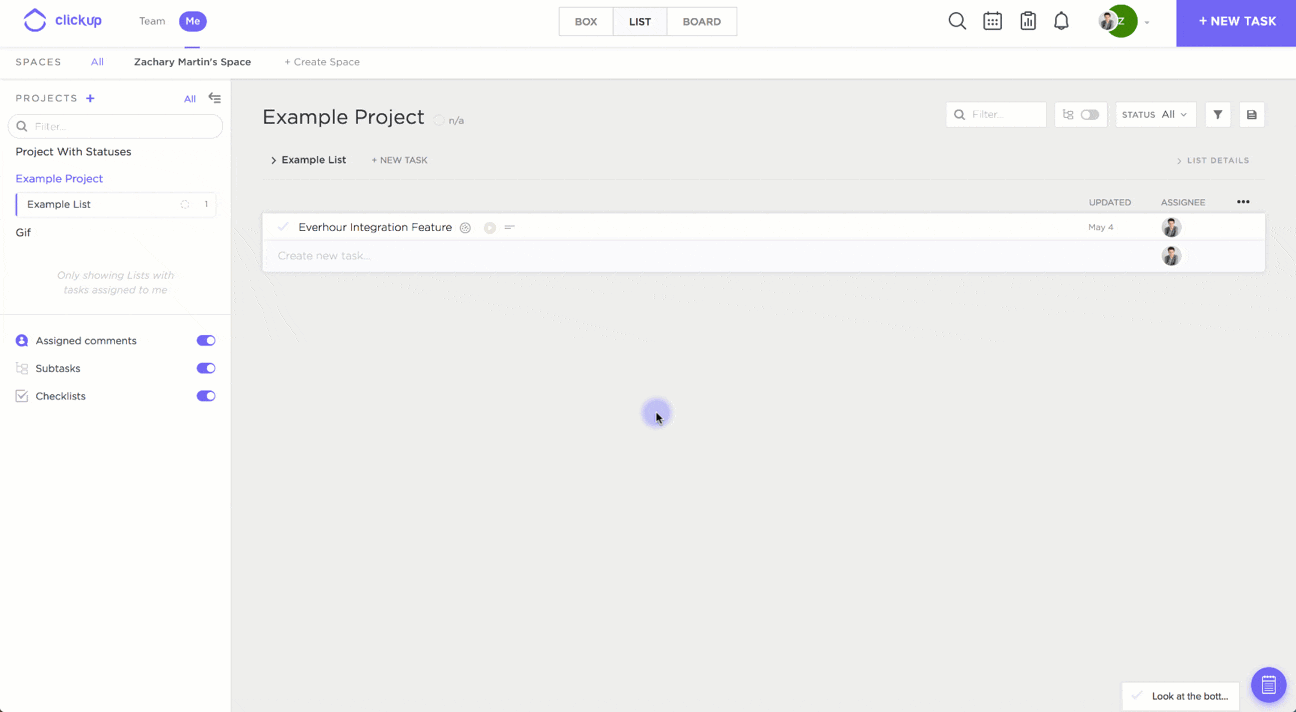Click Example Project title heading

tap(343, 117)
